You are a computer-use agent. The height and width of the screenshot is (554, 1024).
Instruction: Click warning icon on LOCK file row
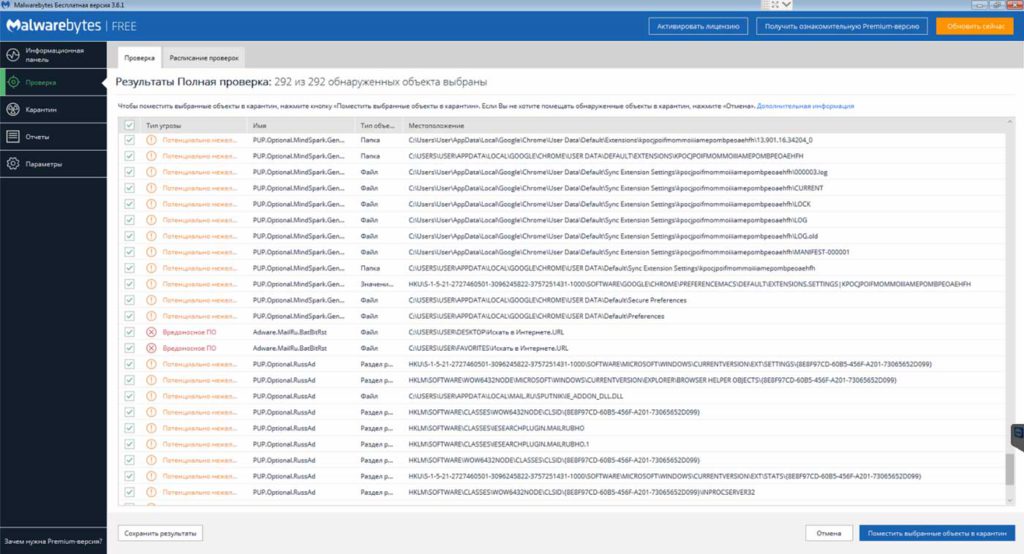[x=151, y=204]
